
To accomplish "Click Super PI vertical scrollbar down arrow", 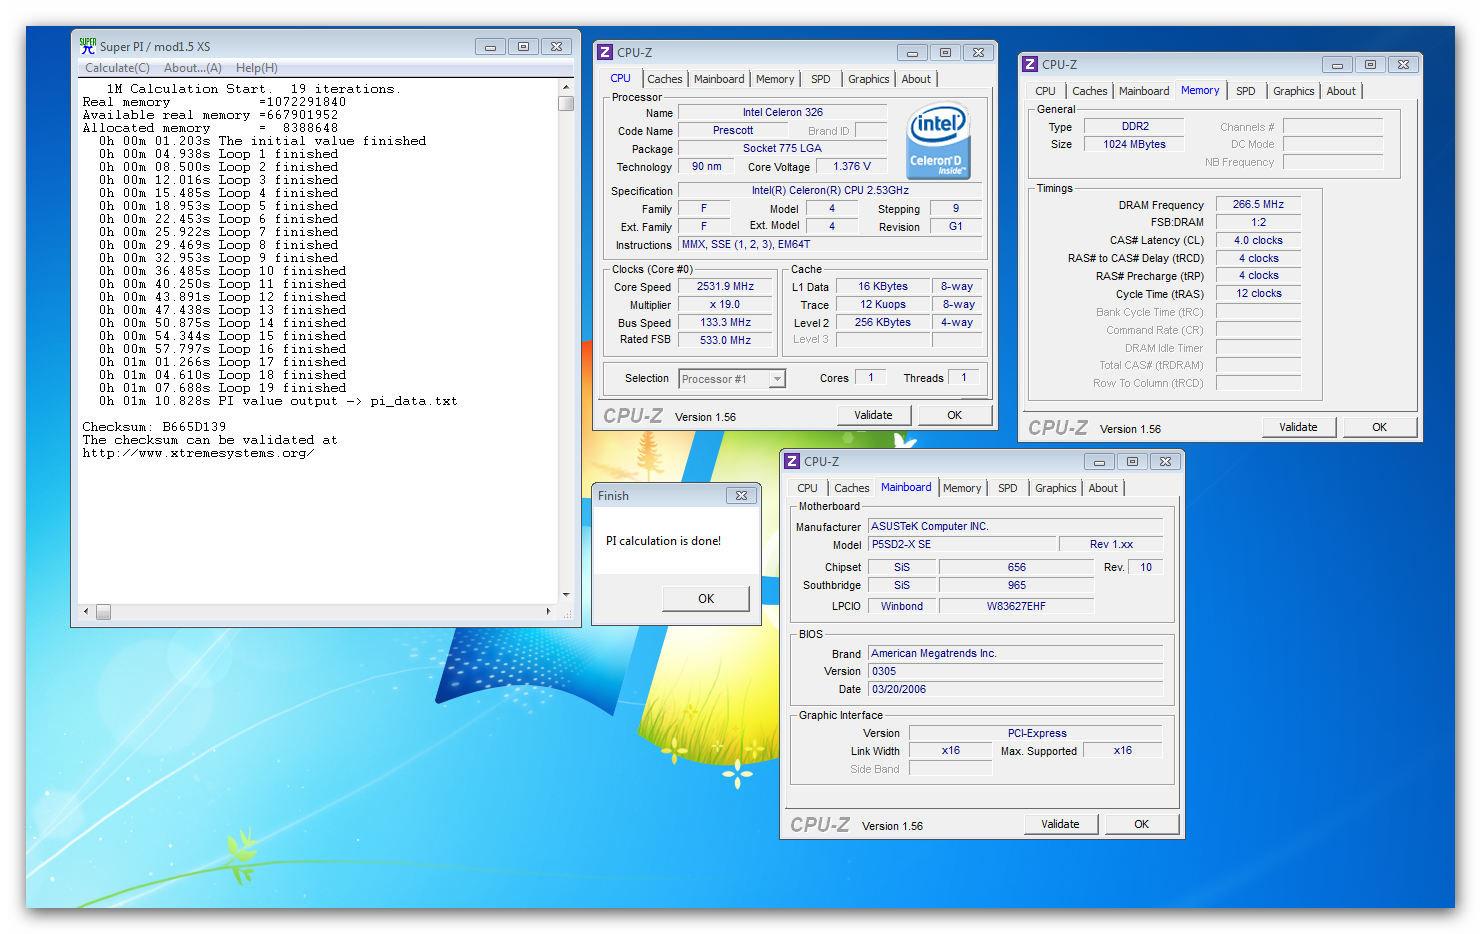I will click(566, 595).
